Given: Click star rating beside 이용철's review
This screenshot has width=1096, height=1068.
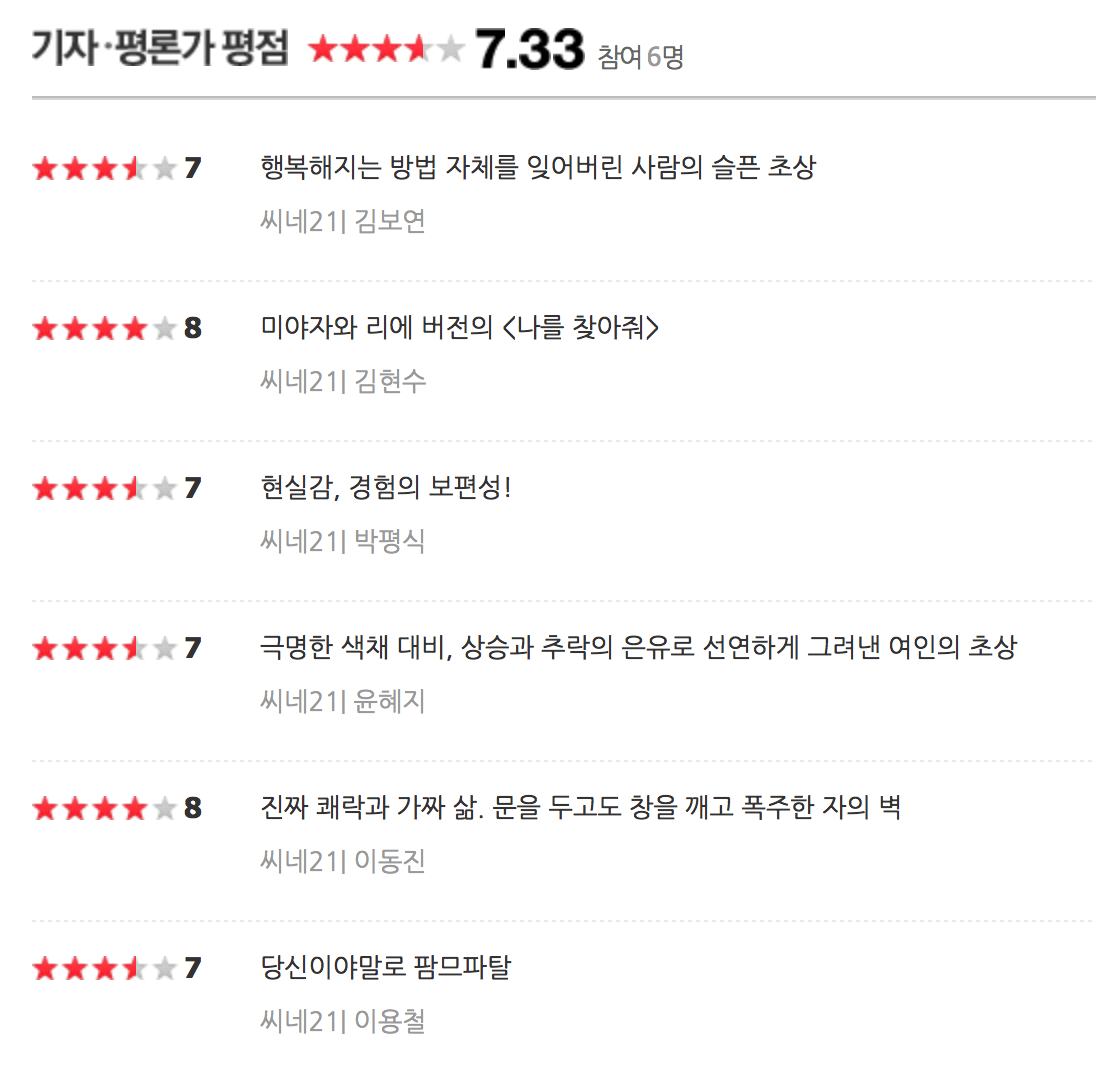Looking at the screenshot, I should [104, 968].
